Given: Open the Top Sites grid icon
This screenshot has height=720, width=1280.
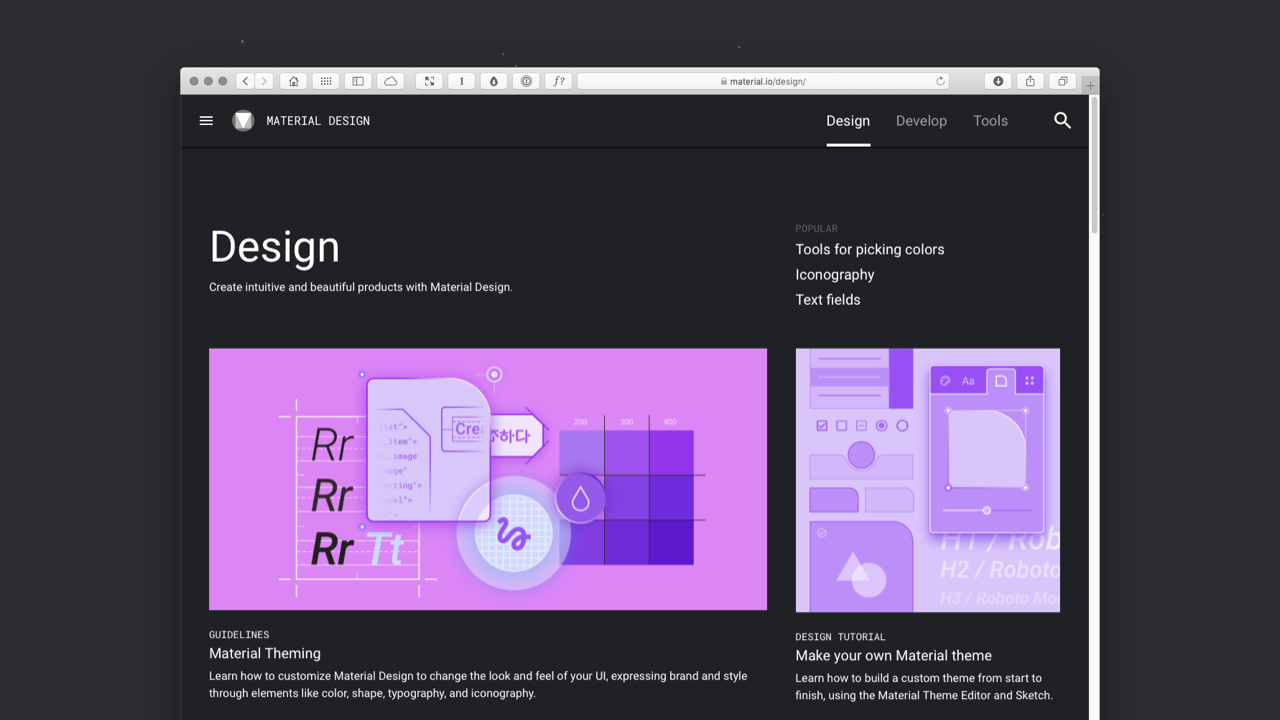Looking at the screenshot, I should tap(325, 81).
